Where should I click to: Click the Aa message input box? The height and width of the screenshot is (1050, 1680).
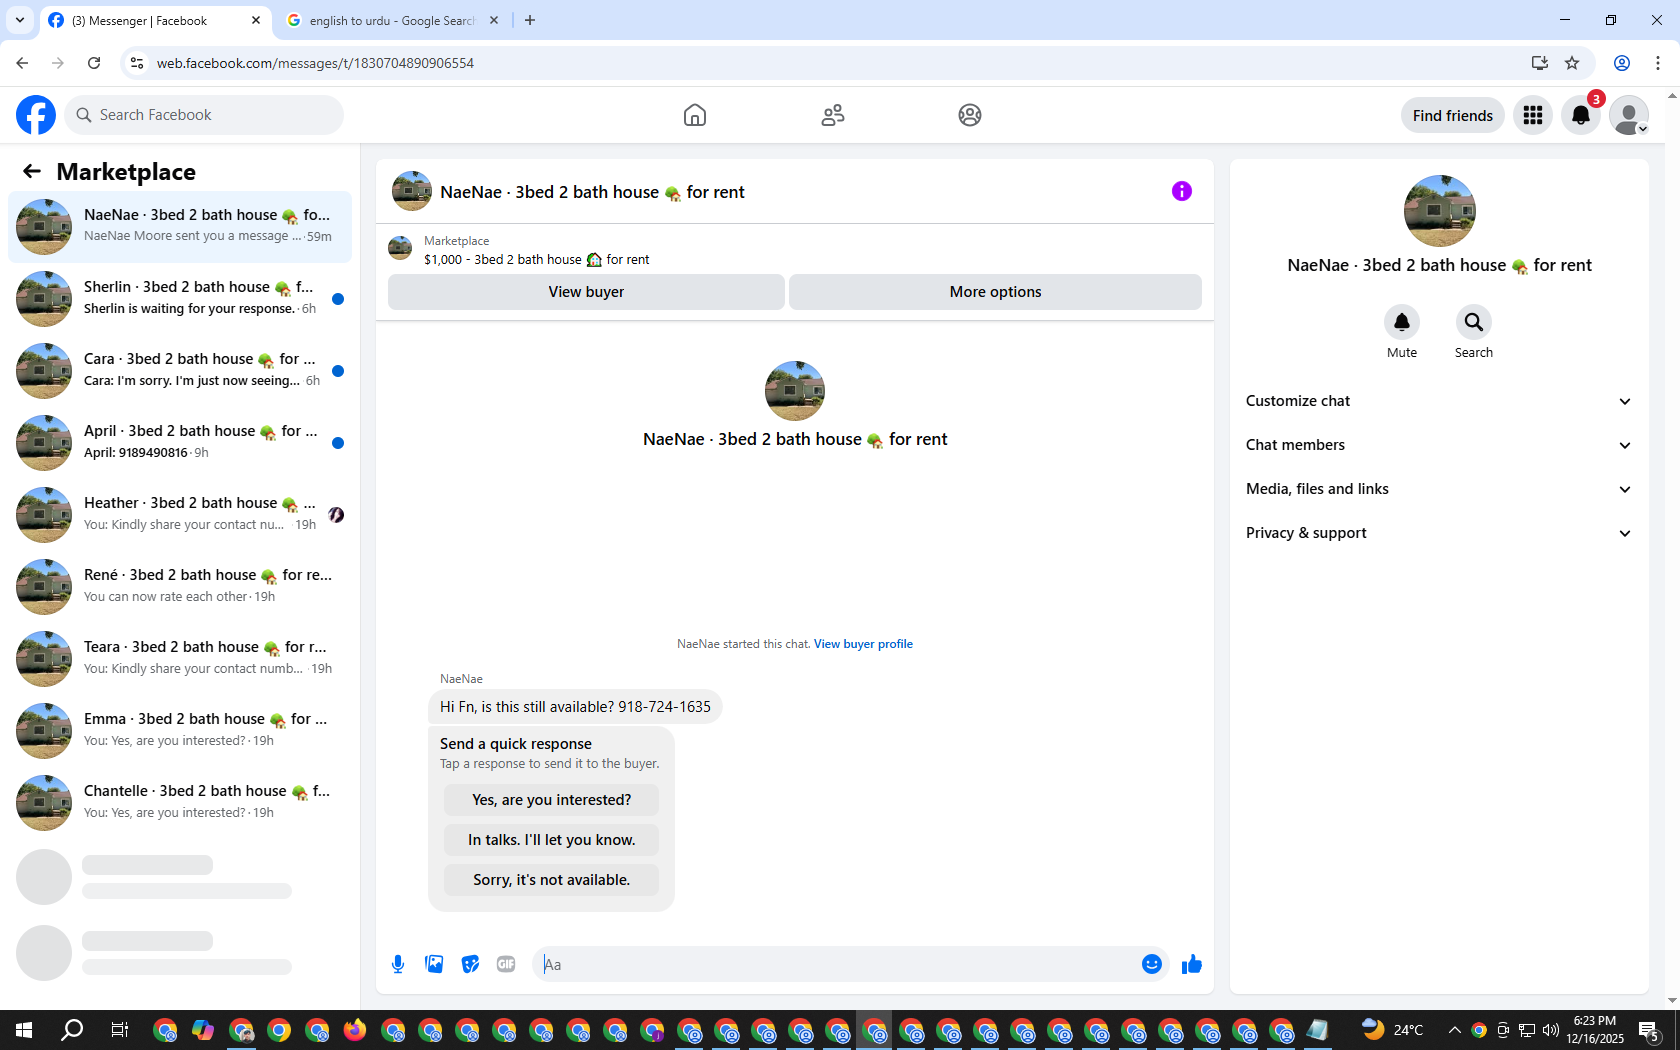tap(836, 964)
